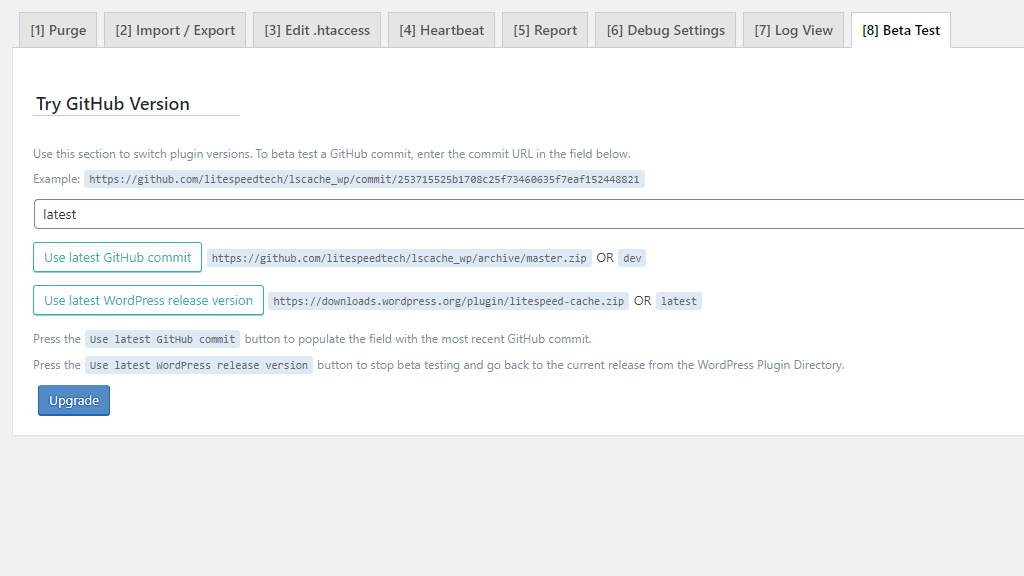This screenshot has width=1024, height=576.
Task: Click the 'latest' code label after OR
Action: pyautogui.click(x=679, y=301)
